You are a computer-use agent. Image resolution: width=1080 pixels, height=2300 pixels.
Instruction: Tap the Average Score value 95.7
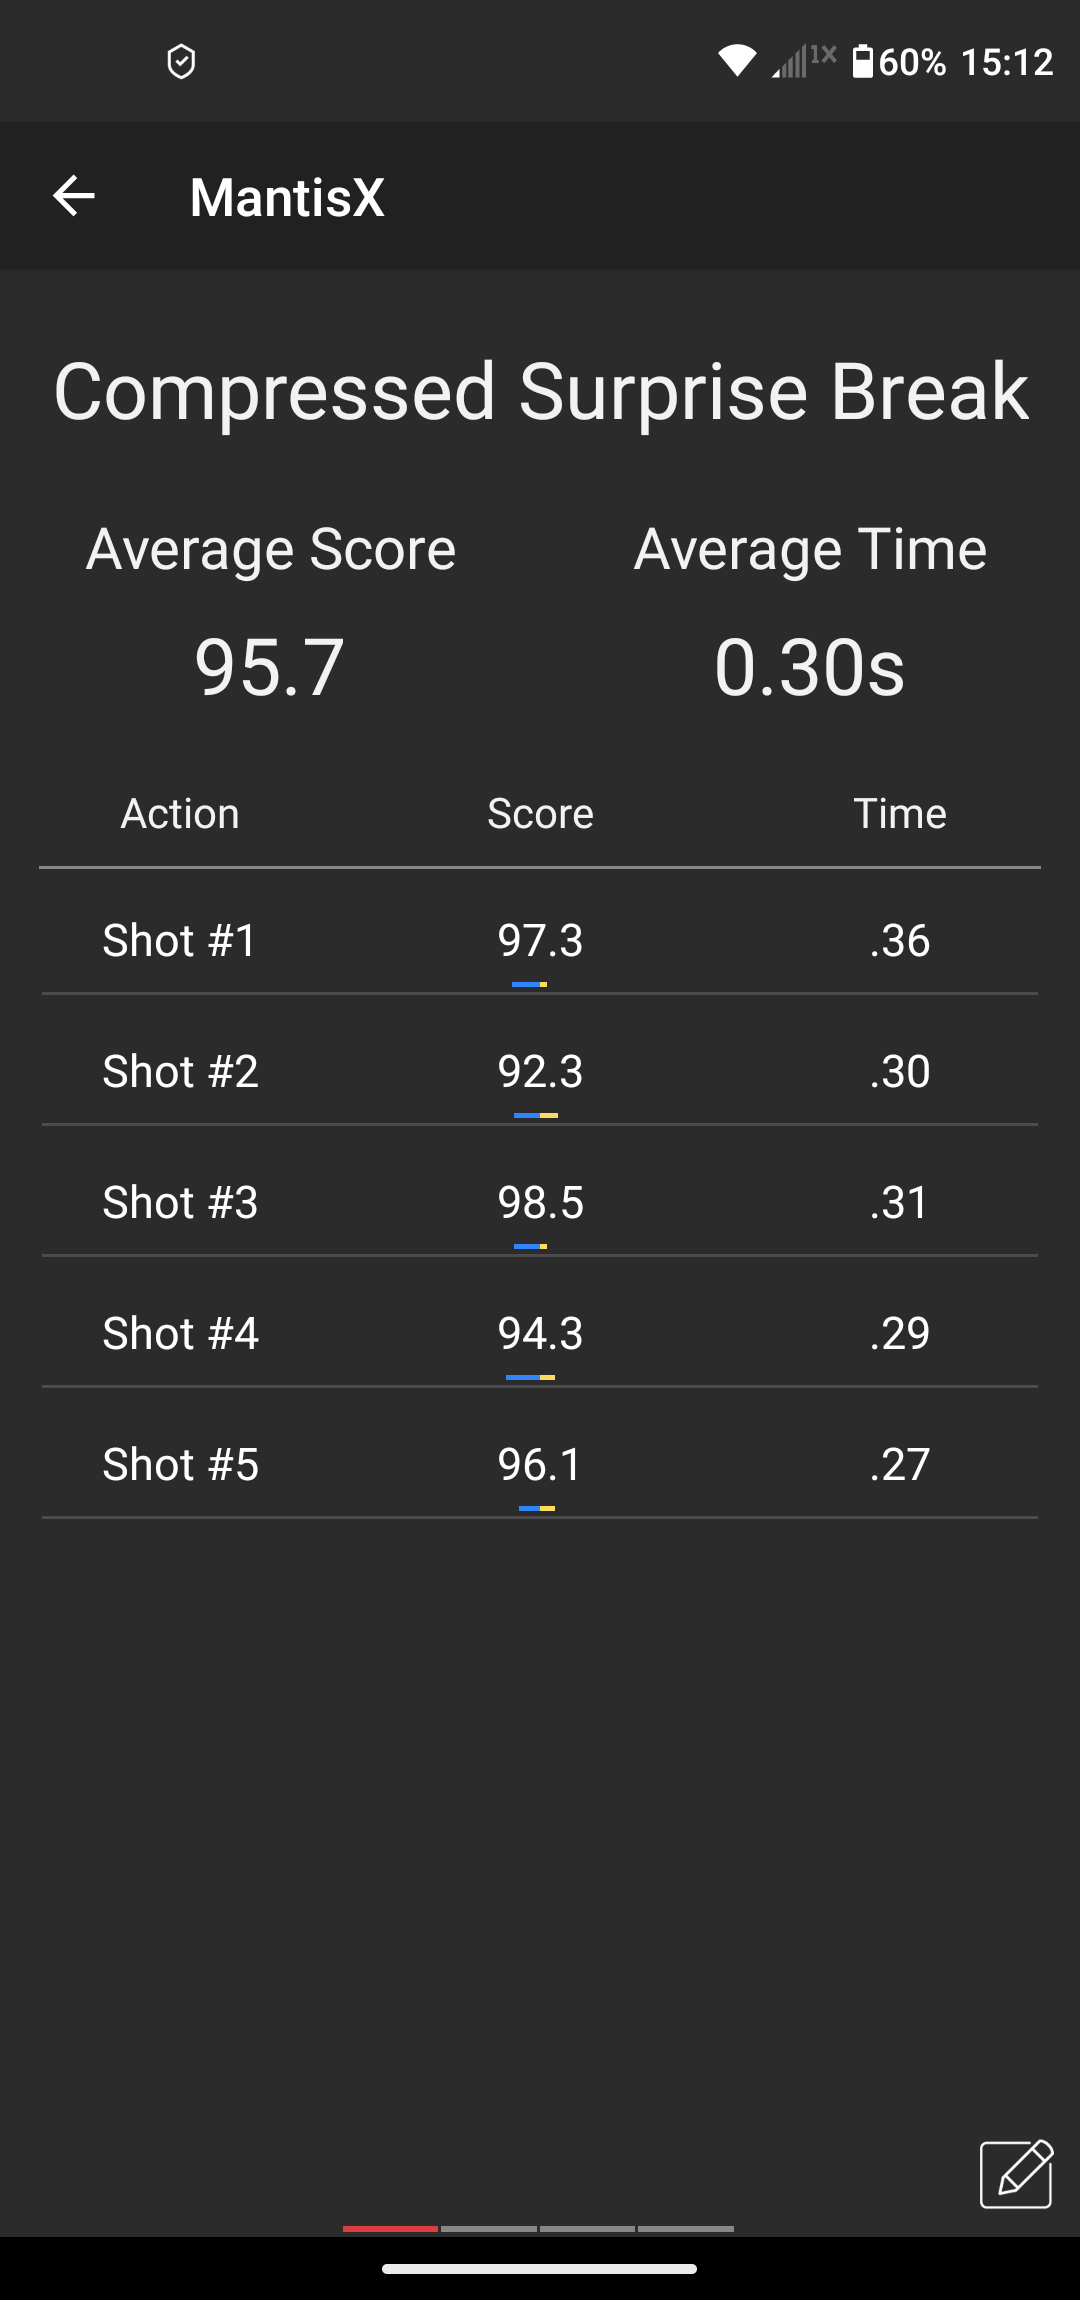(270, 667)
